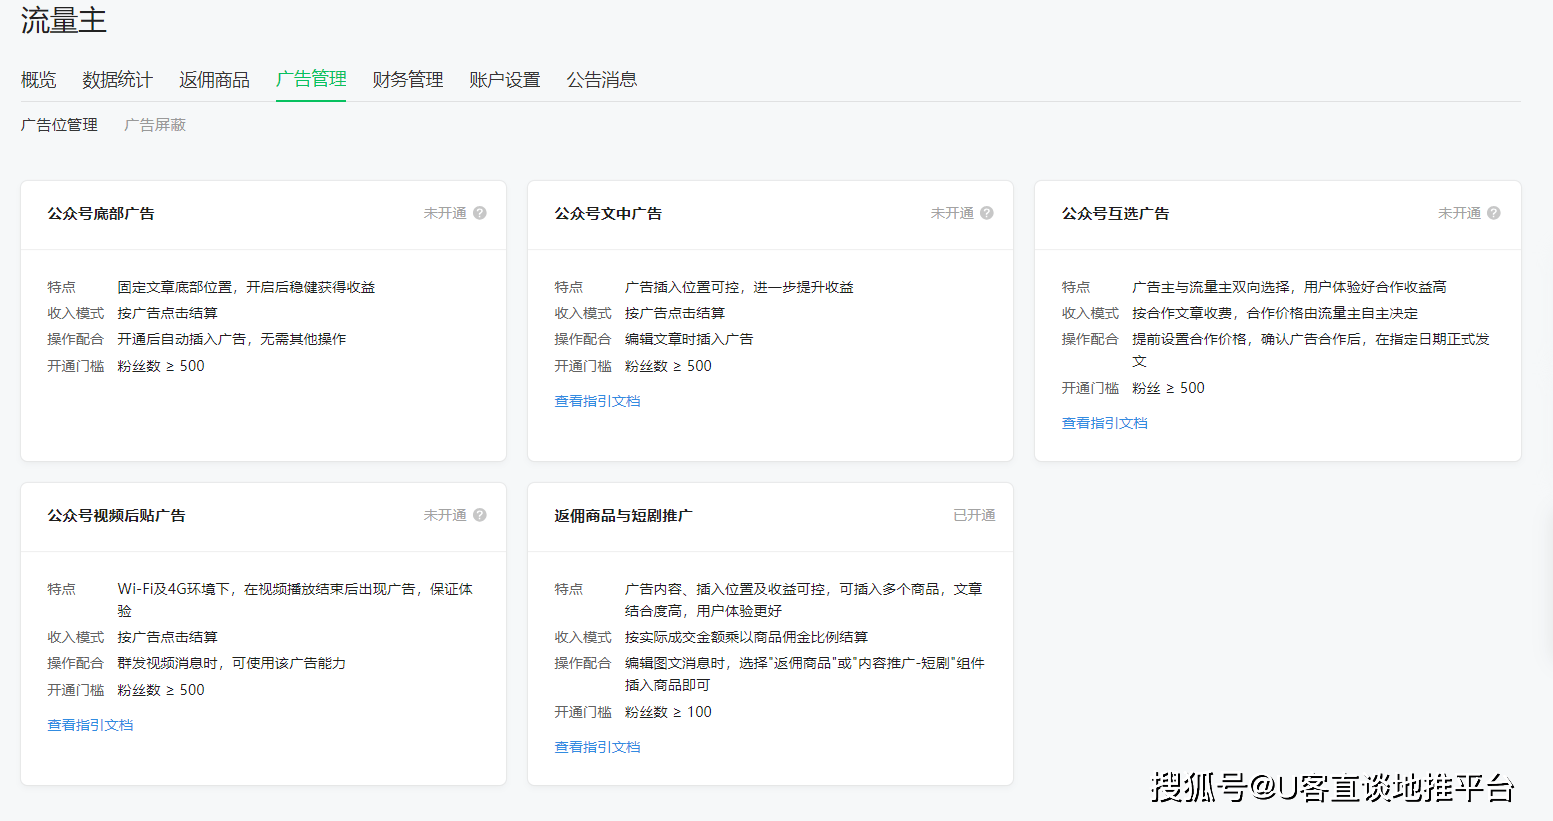Image resolution: width=1553 pixels, height=821 pixels.
Task: Open the 返佣商品 tab
Action: (x=214, y=80)
